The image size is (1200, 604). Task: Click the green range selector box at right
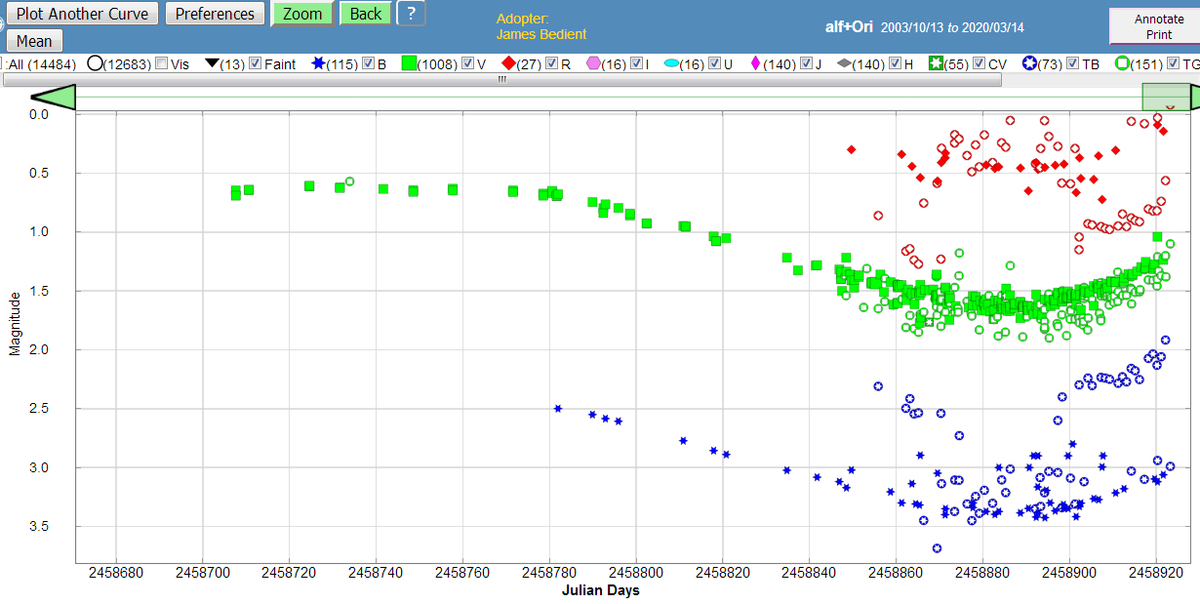[x=1166, y=97]
